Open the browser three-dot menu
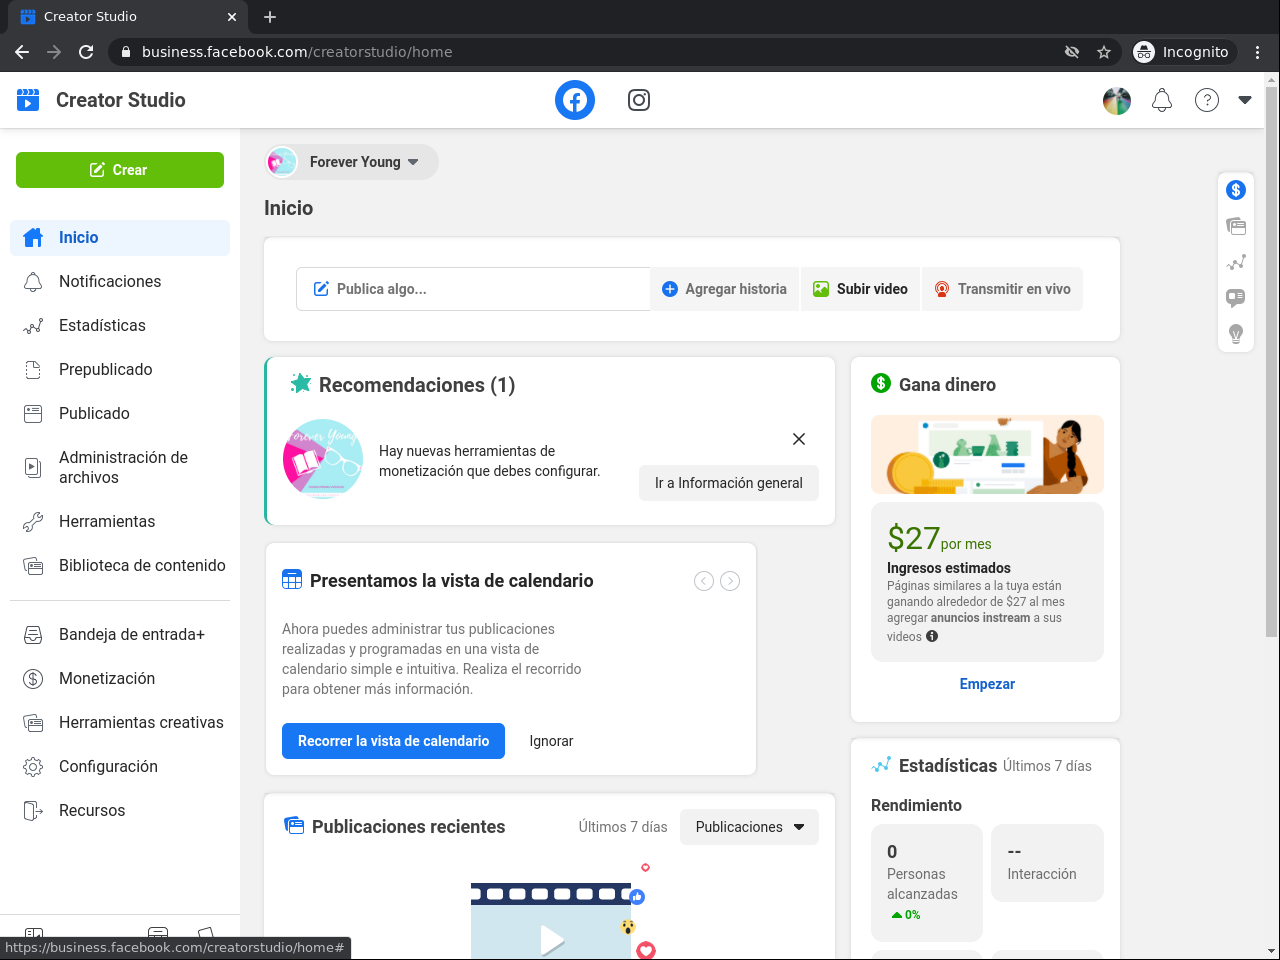 click(1258, 52)
